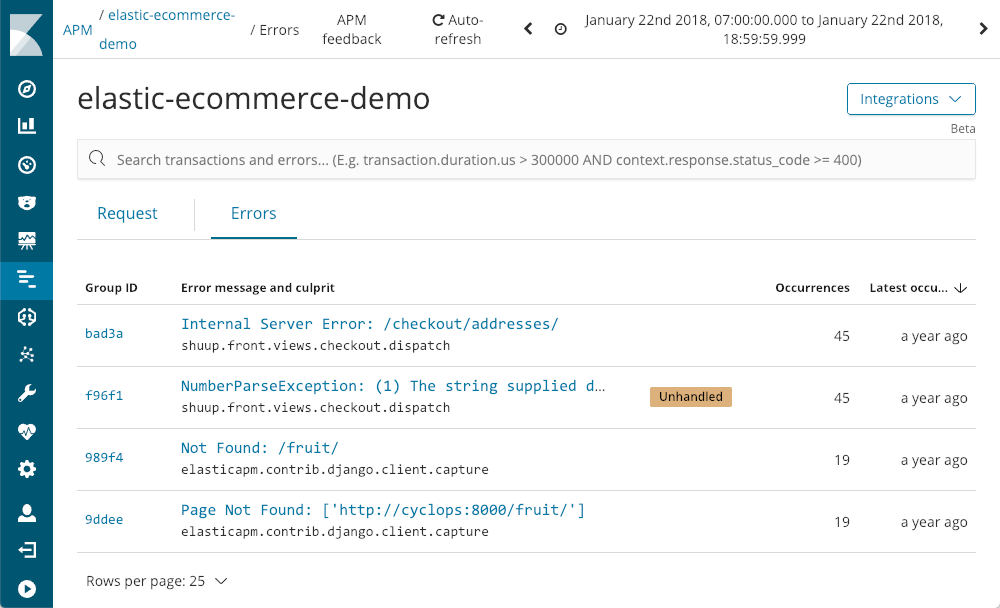This screenshot has width=1000, height=608.
Task: Open Discover from the compass icon
Action: (x=27, y=89)
